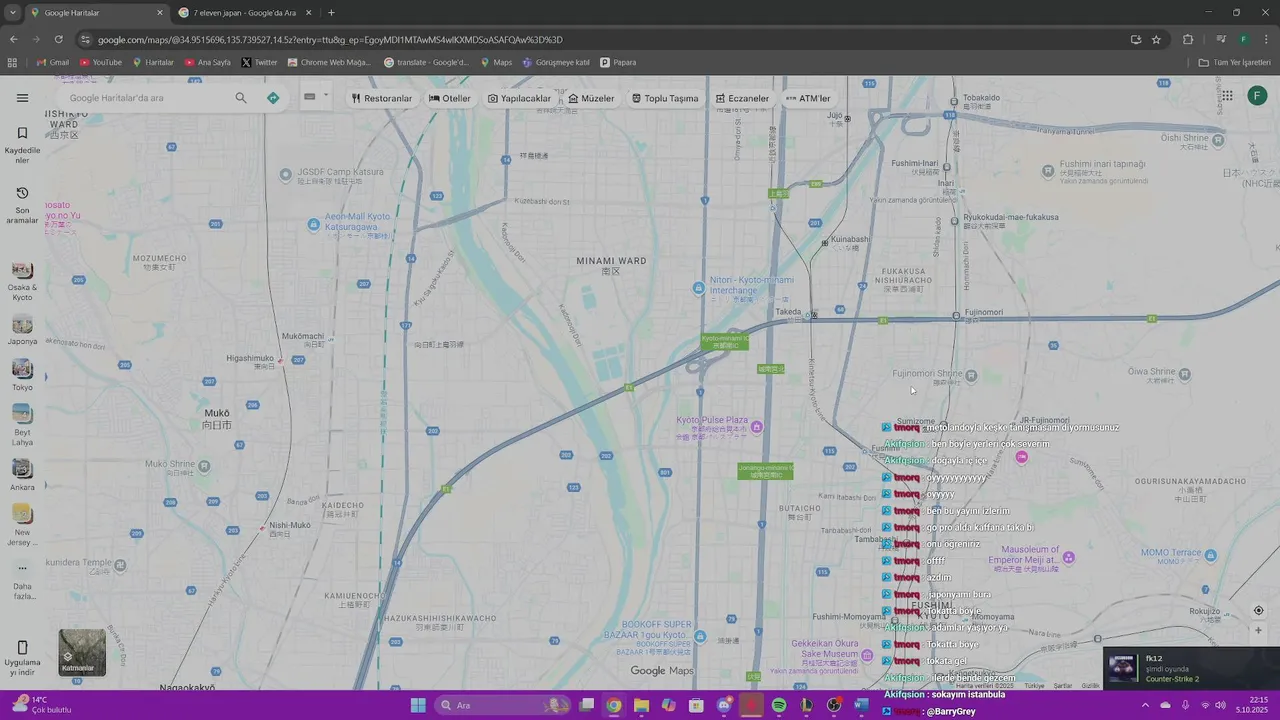Open the Chrome extensions puzzle icon
Image resolution: width=1280 pixels, height=720 pixels.
coord(1188,40)
